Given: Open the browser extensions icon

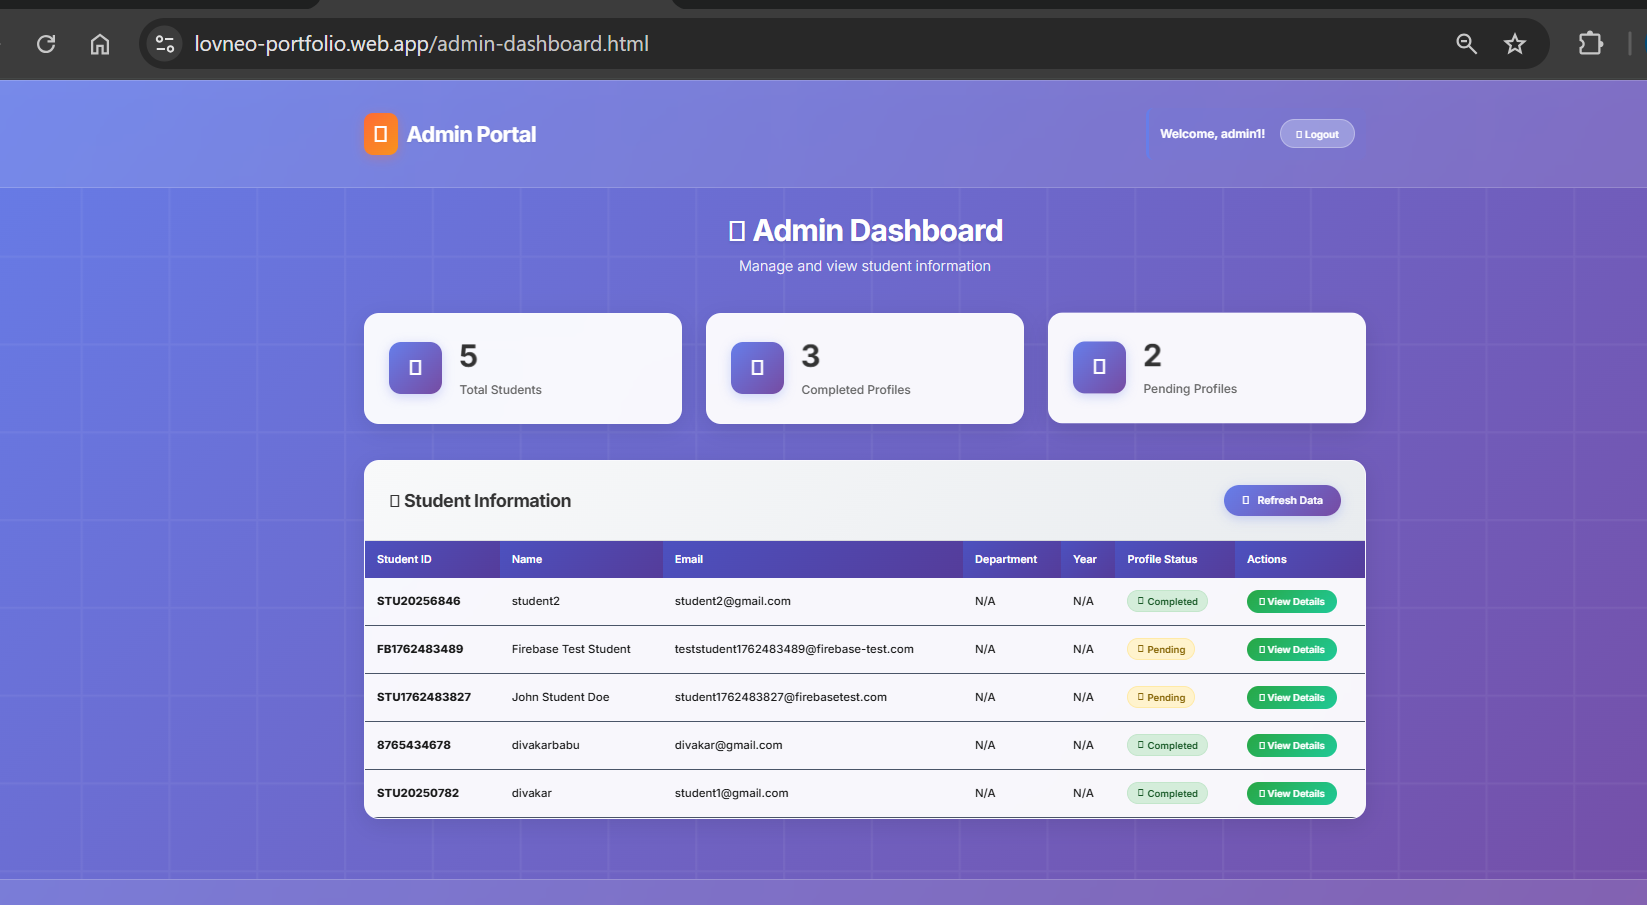Looking at the screenshot, I should 1590,44.
